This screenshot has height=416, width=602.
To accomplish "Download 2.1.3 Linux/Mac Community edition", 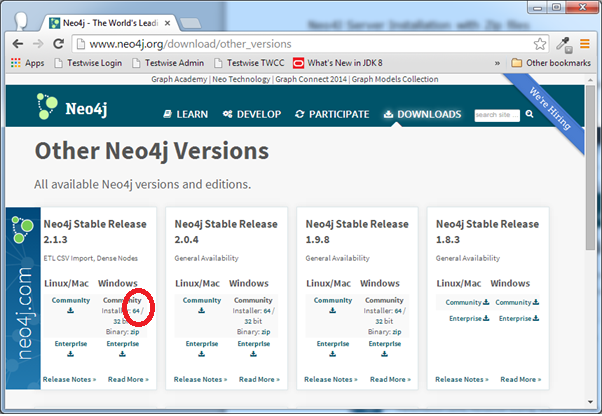I will click(x=71, y=305).
